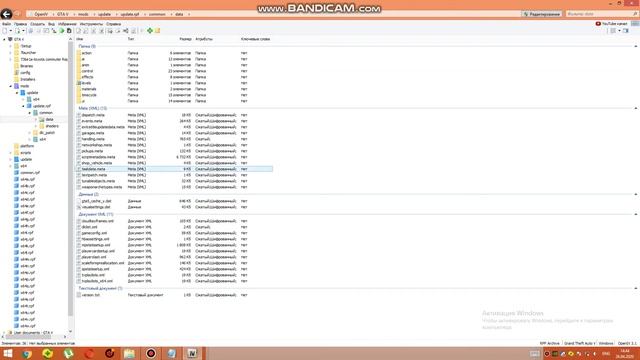Click the green round toolbar icon
This screenshot has height=360, width=640.
click(61, 31)
